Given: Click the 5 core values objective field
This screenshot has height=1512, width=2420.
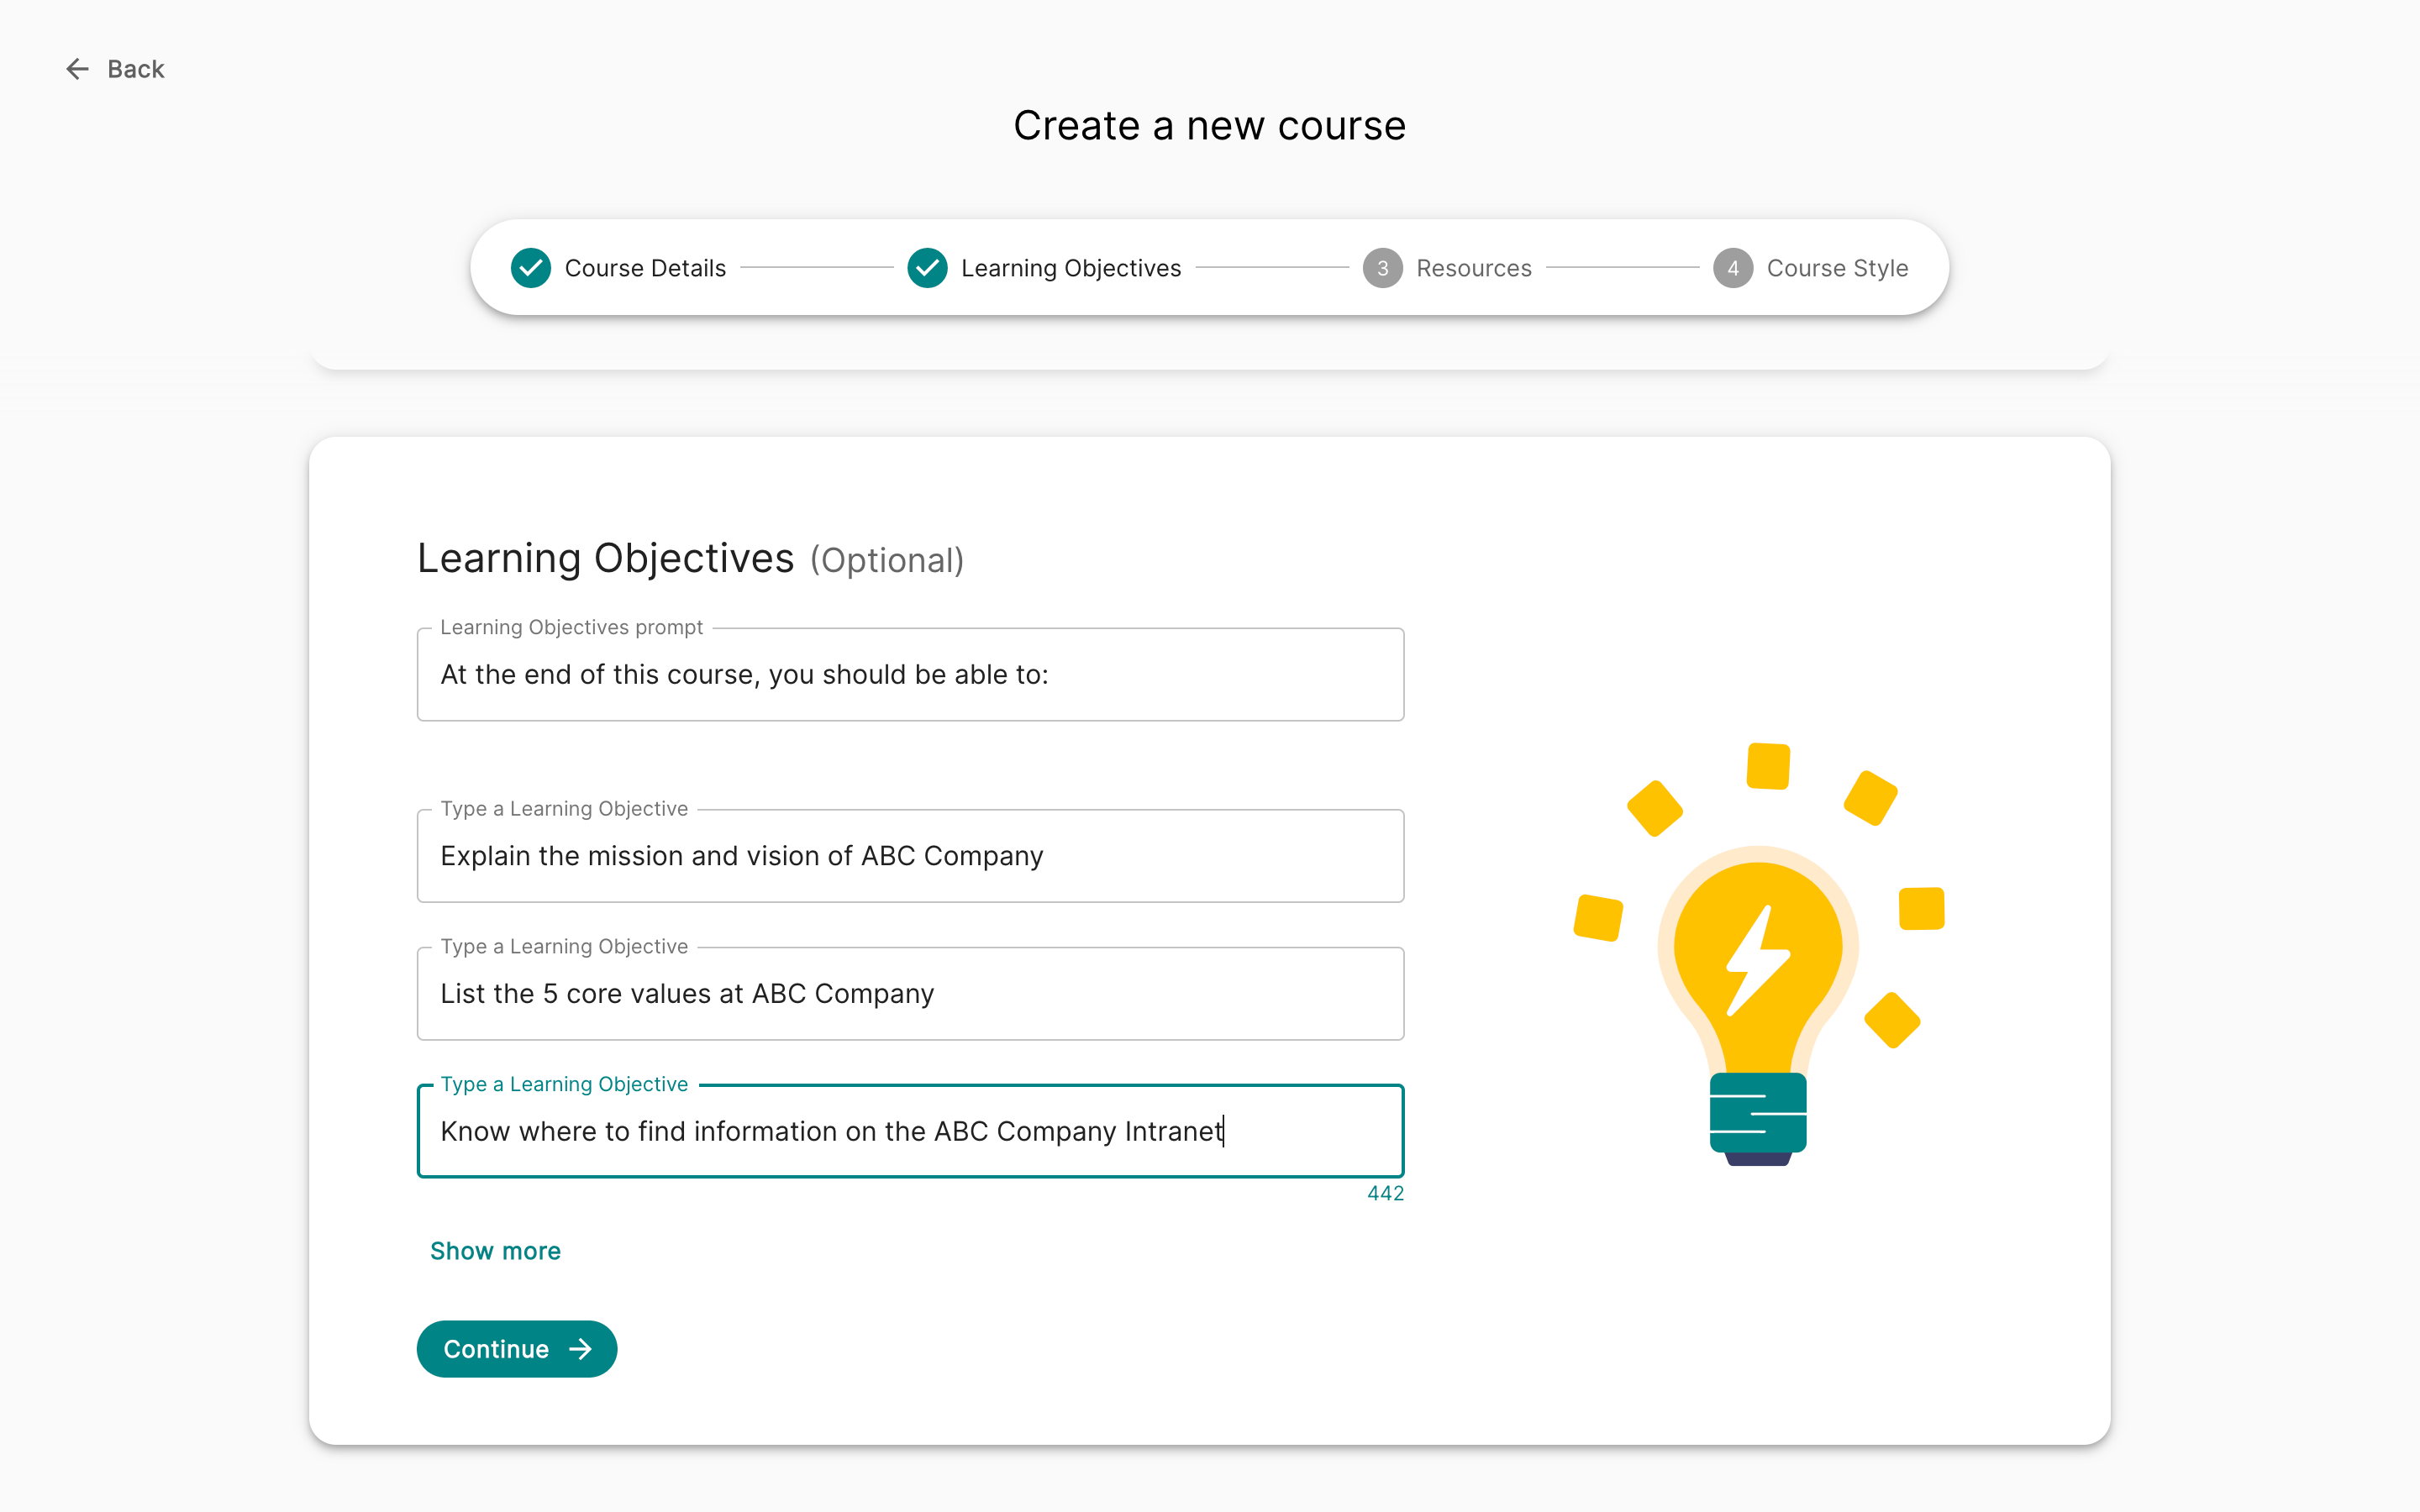Looking at the screenshot, I should [x=910, y=993].
